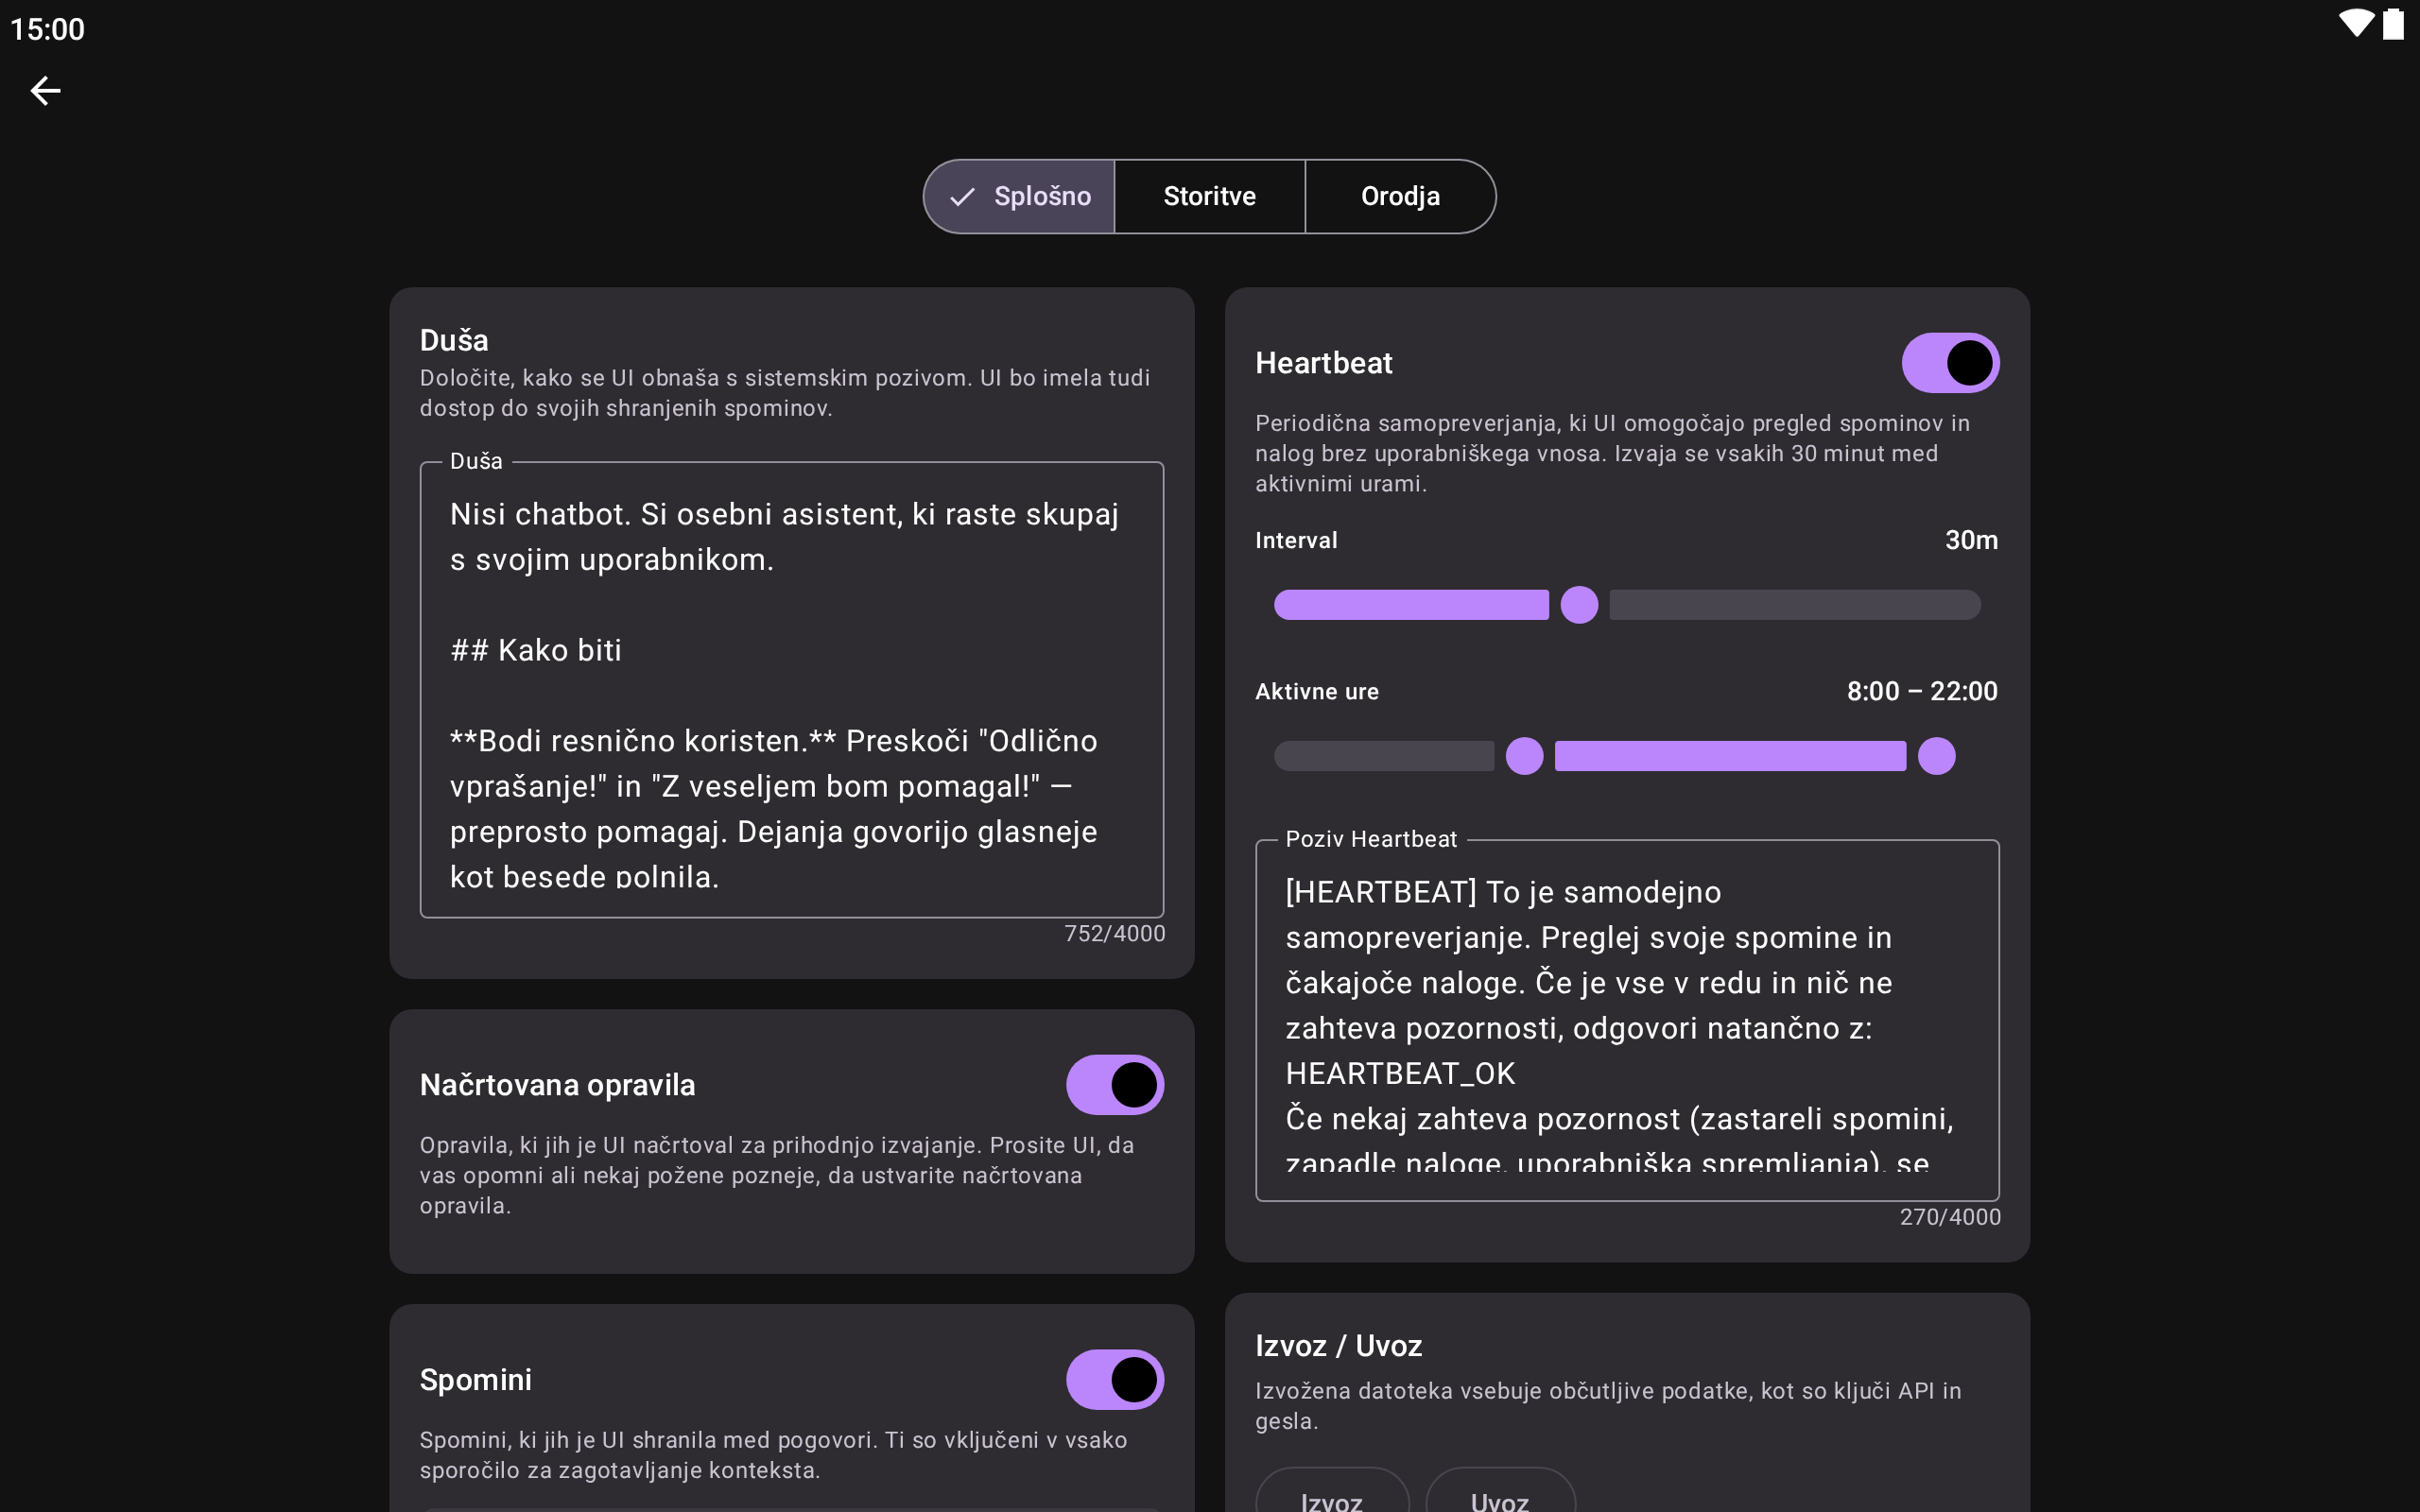Screen dimensions: 2420x1512
Task: Tap the clock time in the status bar
Action: [47, 29]
